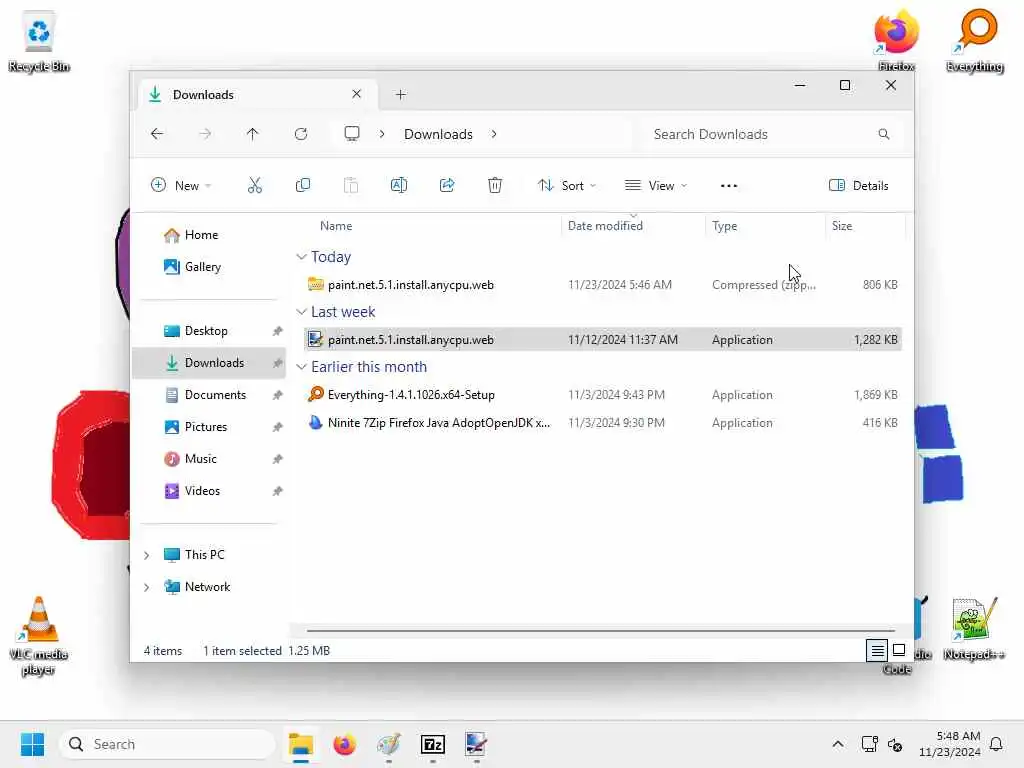Collapse the Earlier this month group
Image resolution: width=1024 pixels, height=768 pixels.
[x=301, y=367]
